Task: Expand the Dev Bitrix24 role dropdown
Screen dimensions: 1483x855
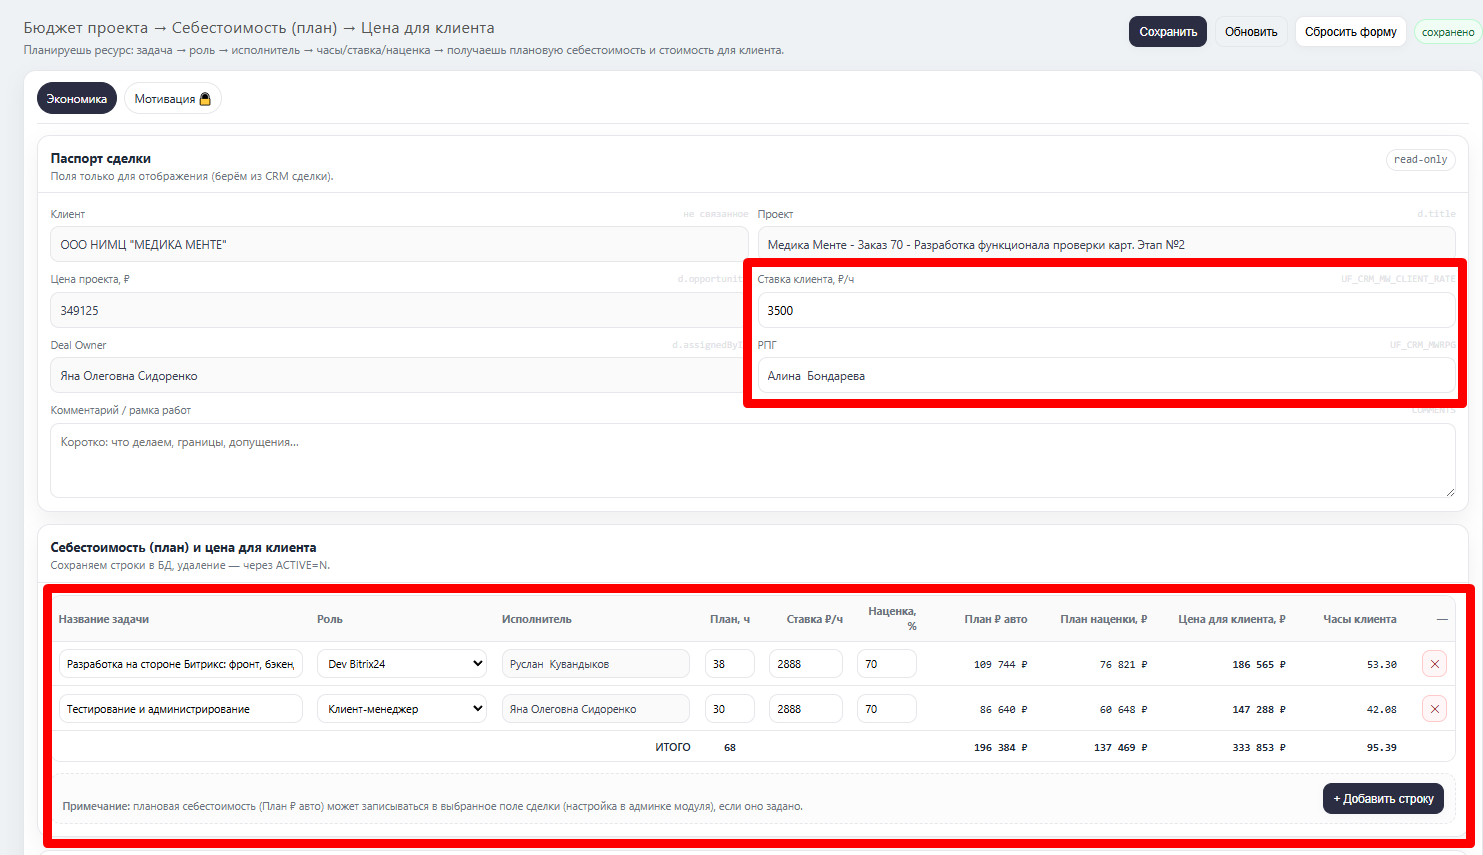Action: point(402,664)
